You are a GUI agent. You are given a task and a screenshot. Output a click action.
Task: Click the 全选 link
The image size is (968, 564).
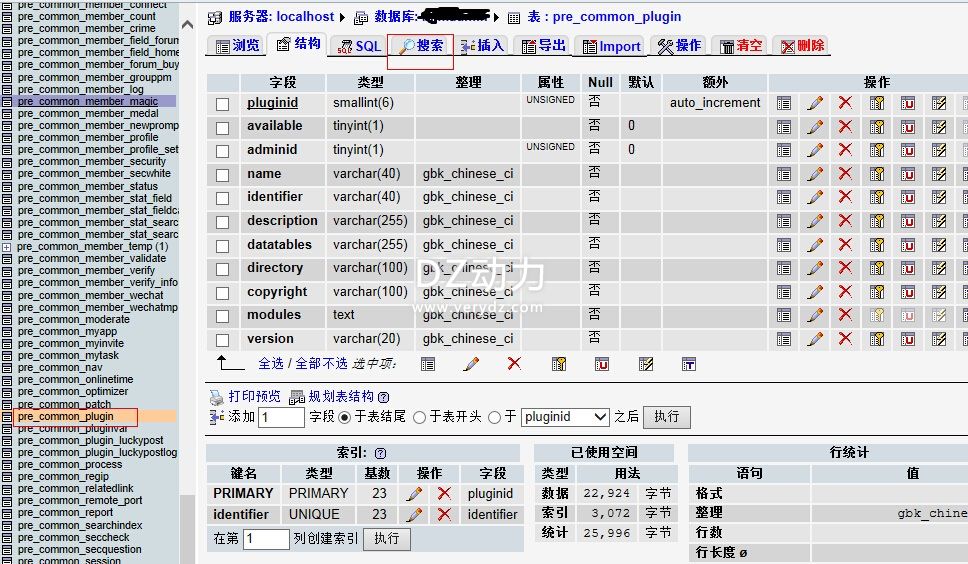271,363
